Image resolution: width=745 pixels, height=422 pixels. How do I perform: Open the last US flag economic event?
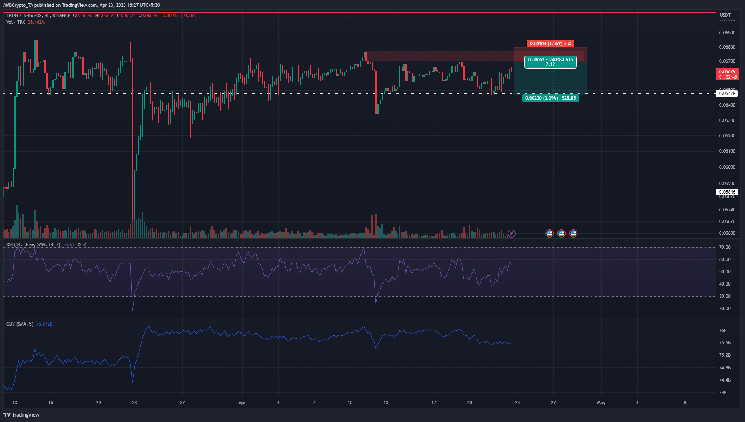coord(573,233)
